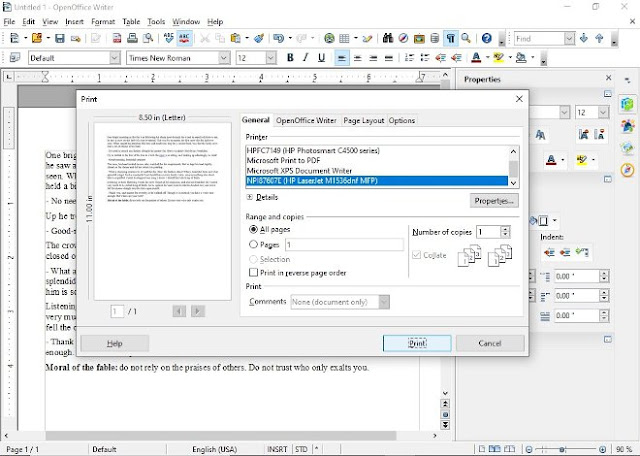
Task: Select Microsoft Print to PDF printer
Action: pos(377,160)
